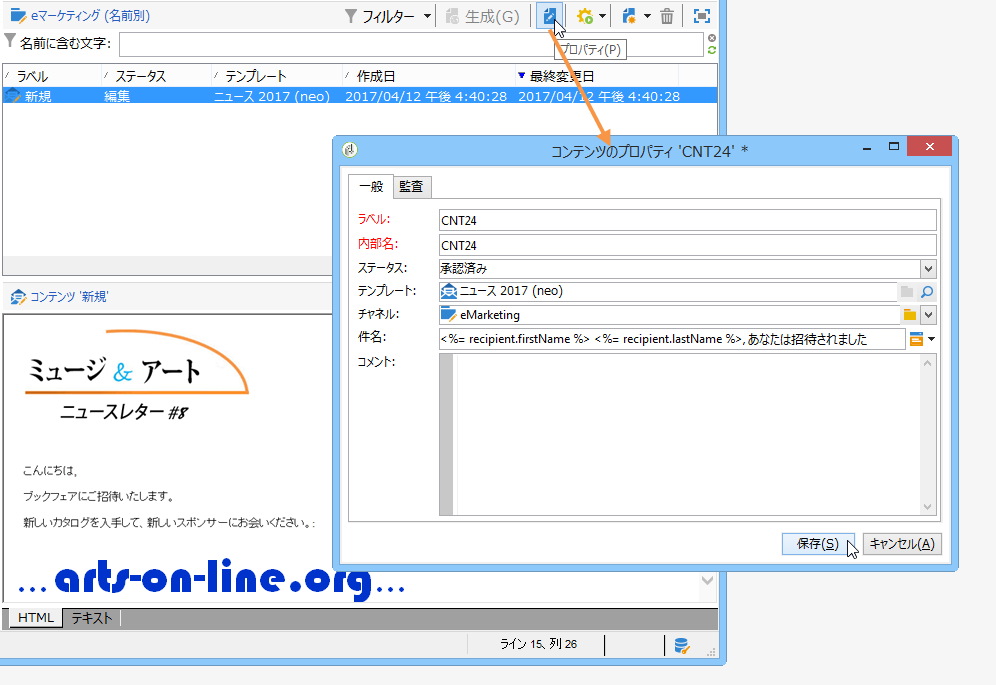The image size is (996, 685).
Task: Click the new content document icon
Action: point(629,17)
